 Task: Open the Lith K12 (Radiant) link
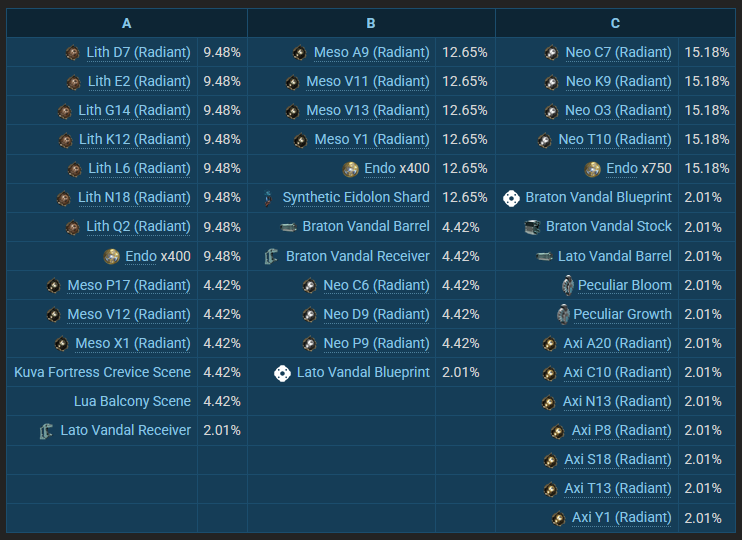click(134, 140)
